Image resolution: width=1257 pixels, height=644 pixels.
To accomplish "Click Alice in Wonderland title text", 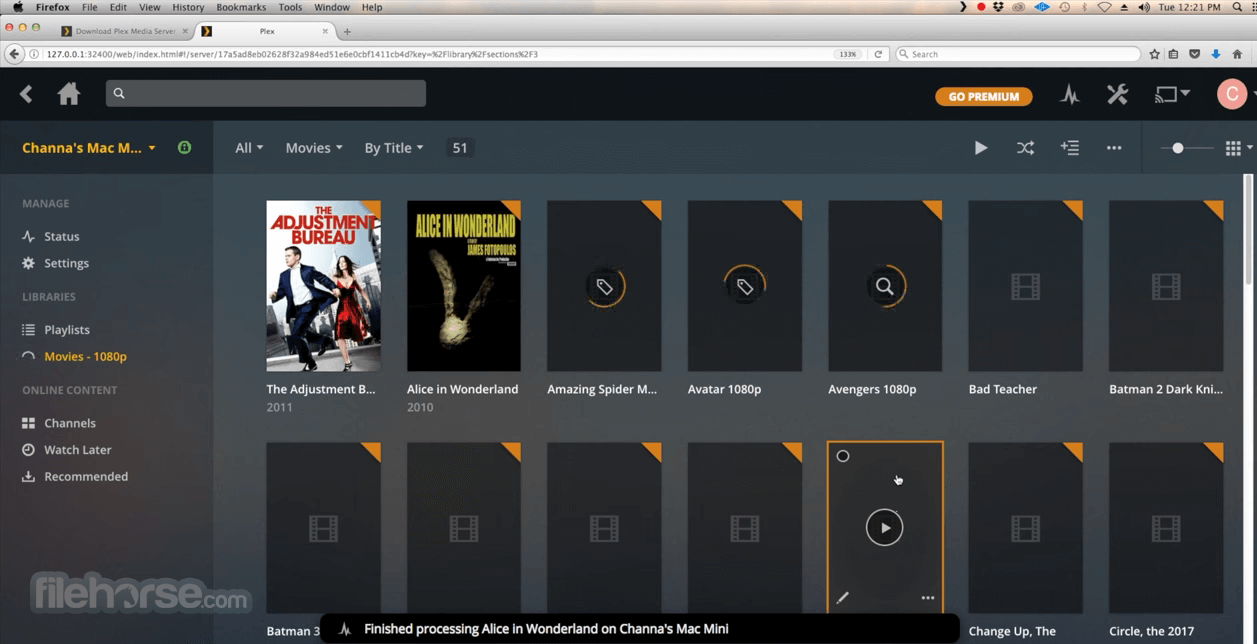I will click(x=463, y=390).
